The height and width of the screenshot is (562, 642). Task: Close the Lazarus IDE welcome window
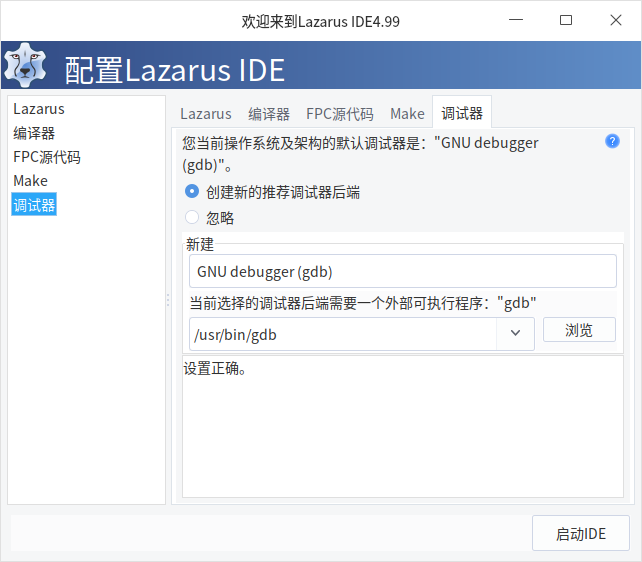(616, 20)
